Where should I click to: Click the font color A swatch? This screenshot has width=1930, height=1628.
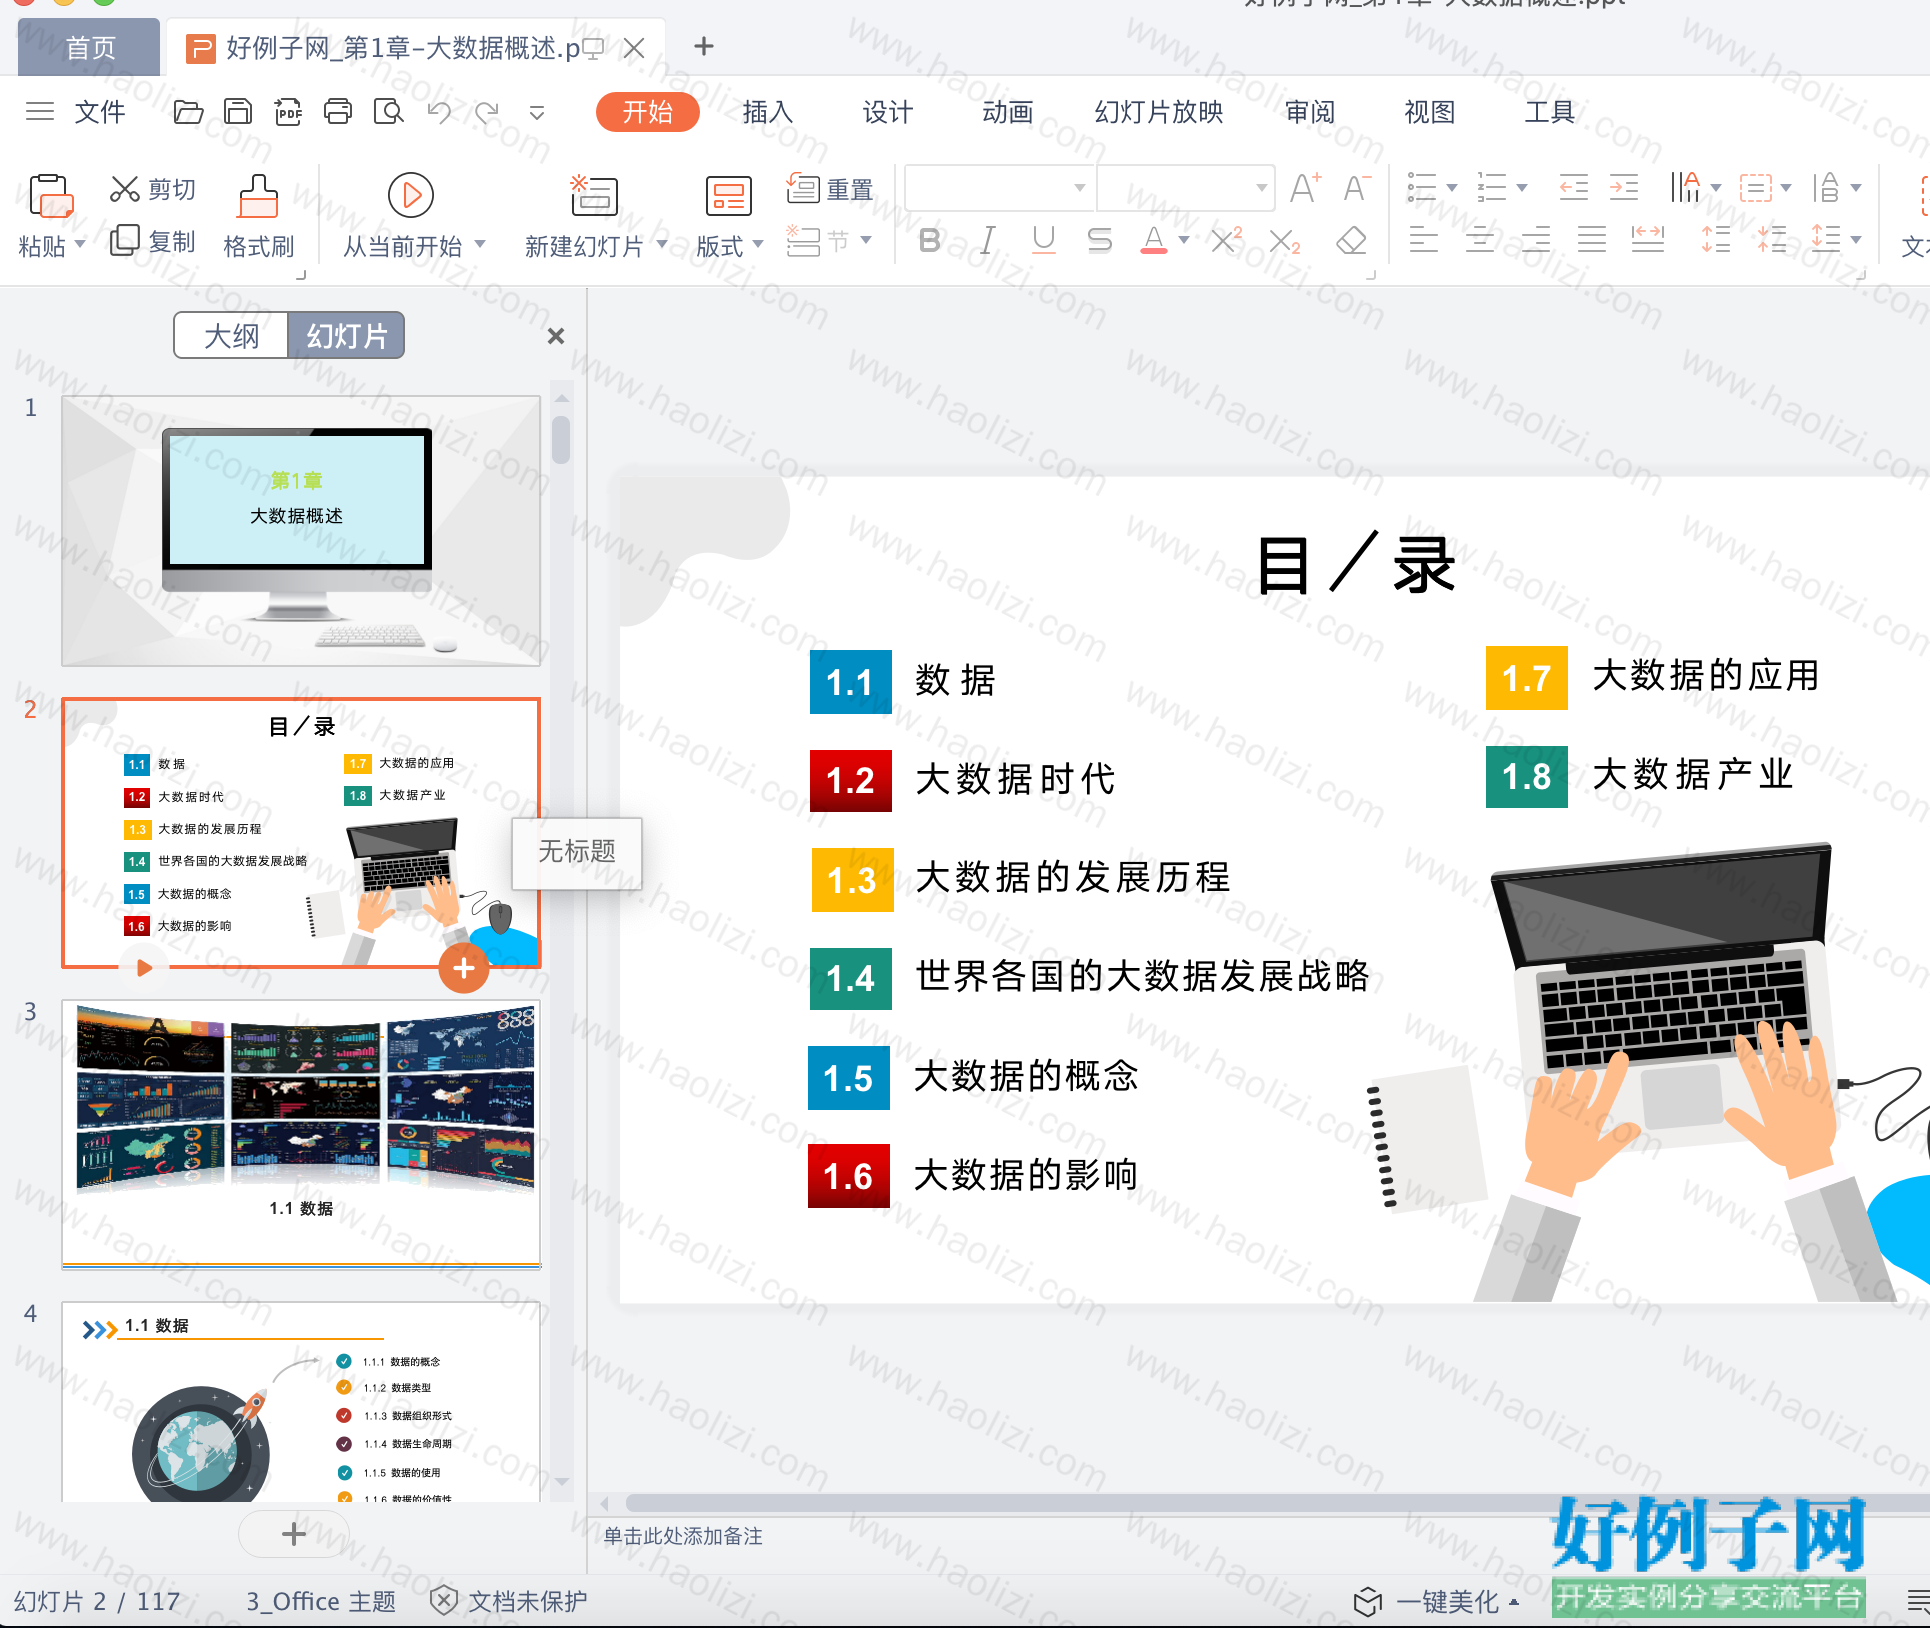click(x=1154, y=240)
